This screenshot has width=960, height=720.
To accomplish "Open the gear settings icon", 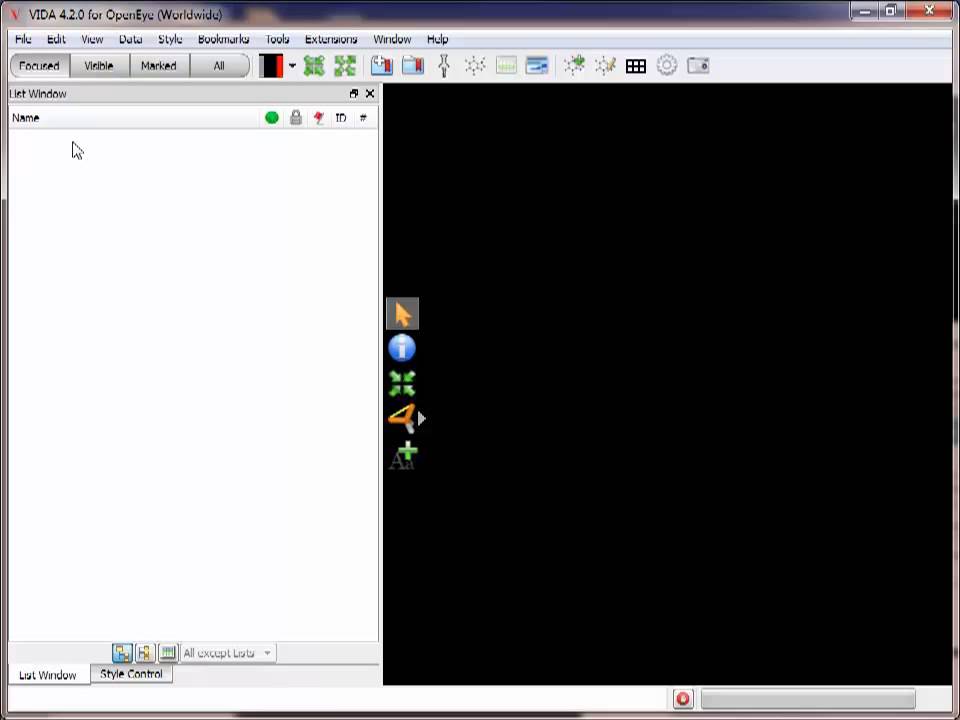I will [667, 66].
